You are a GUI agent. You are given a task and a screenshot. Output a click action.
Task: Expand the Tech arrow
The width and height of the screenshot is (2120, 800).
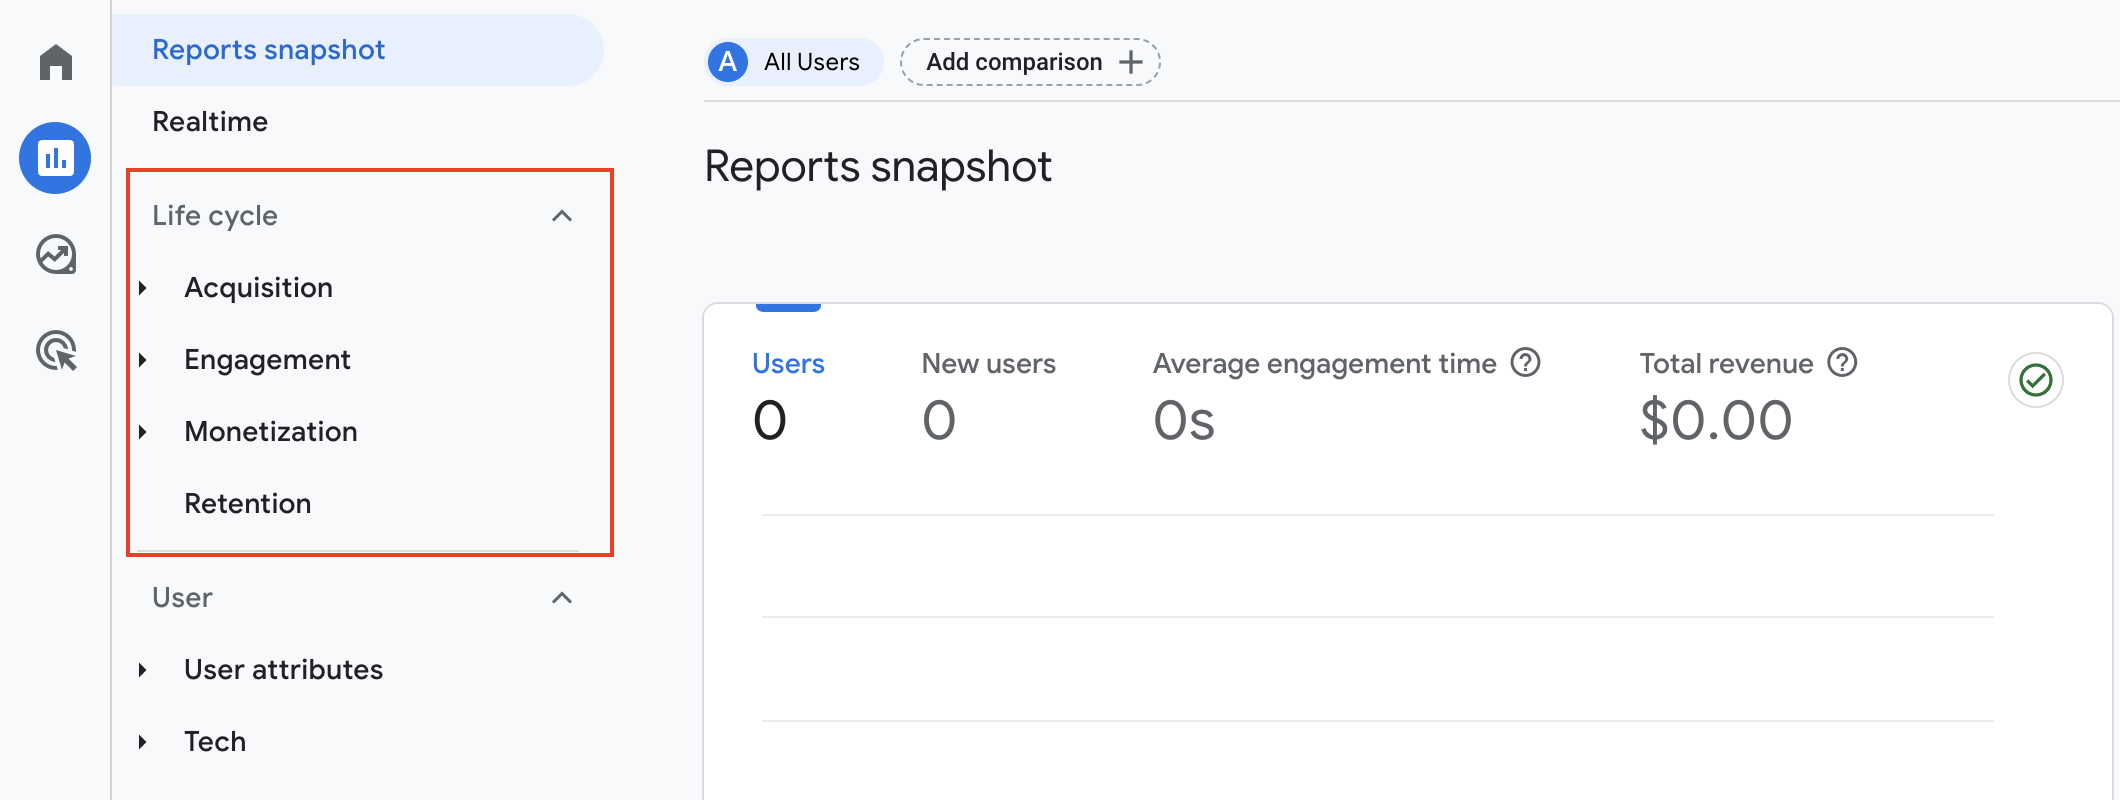[143, 742]
